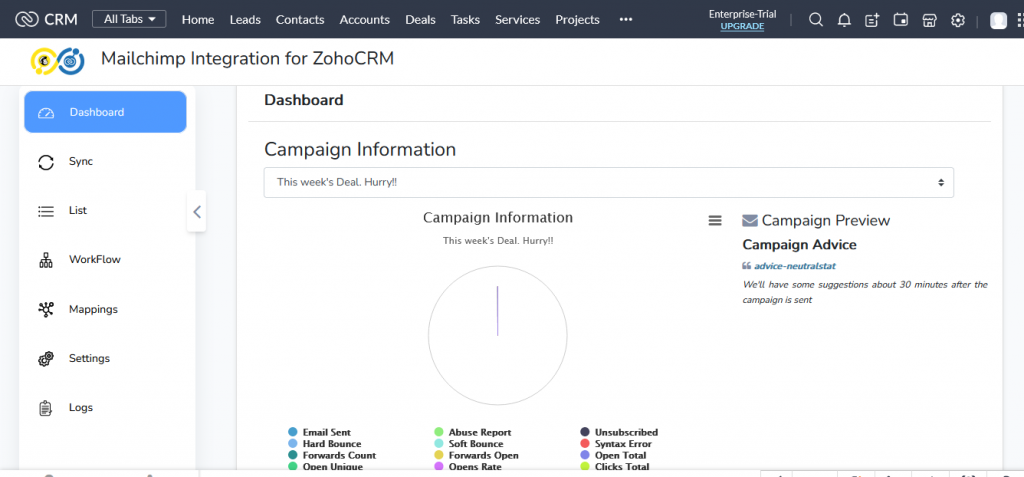The width and height of the screenshot is (1024, 477).
Task: Click the Campaign Preview envelope icon
Action: pos(750,221)
